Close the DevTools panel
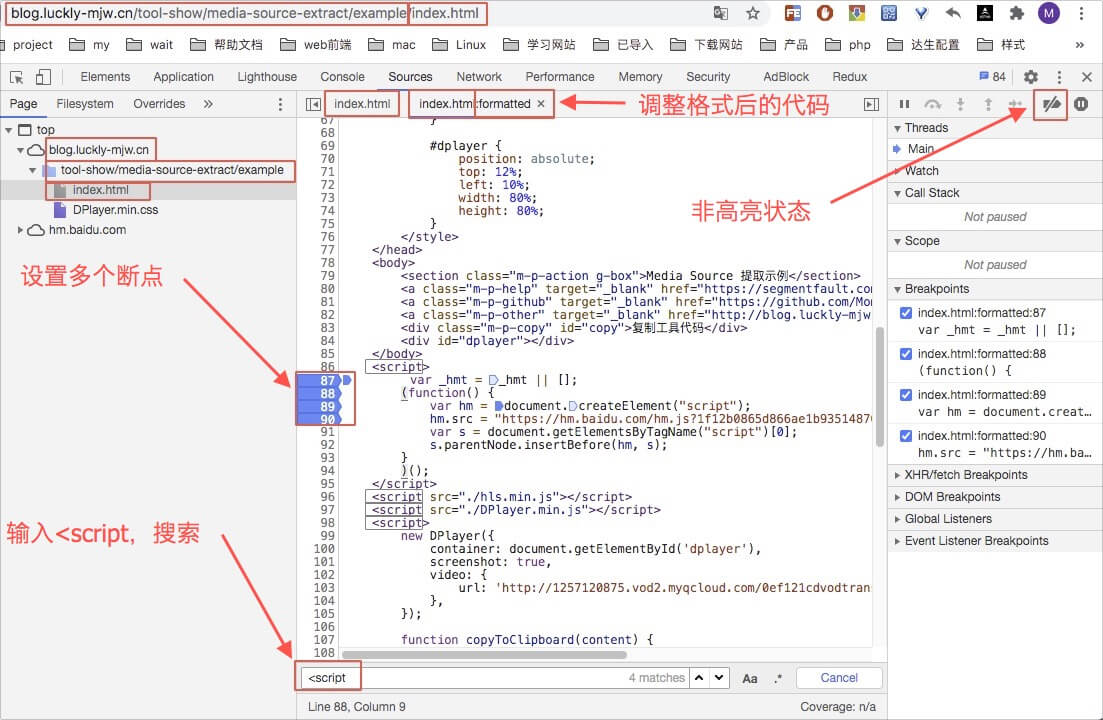The width and height of the screenshot is (1103, 720). coord(1087,77)
